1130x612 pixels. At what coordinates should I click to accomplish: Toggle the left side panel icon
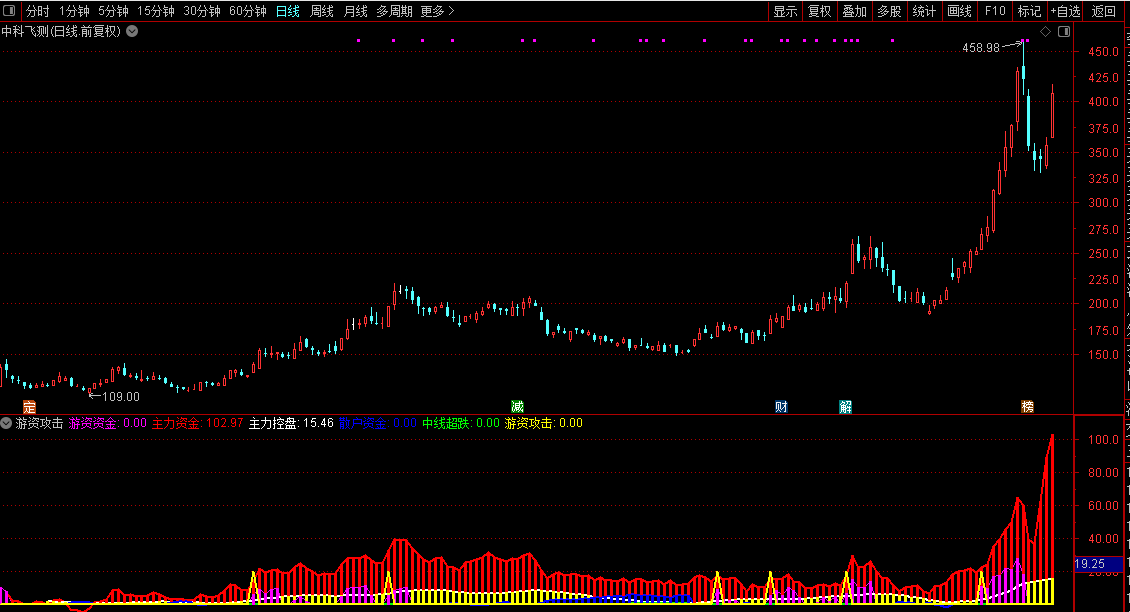coord(9,11)
